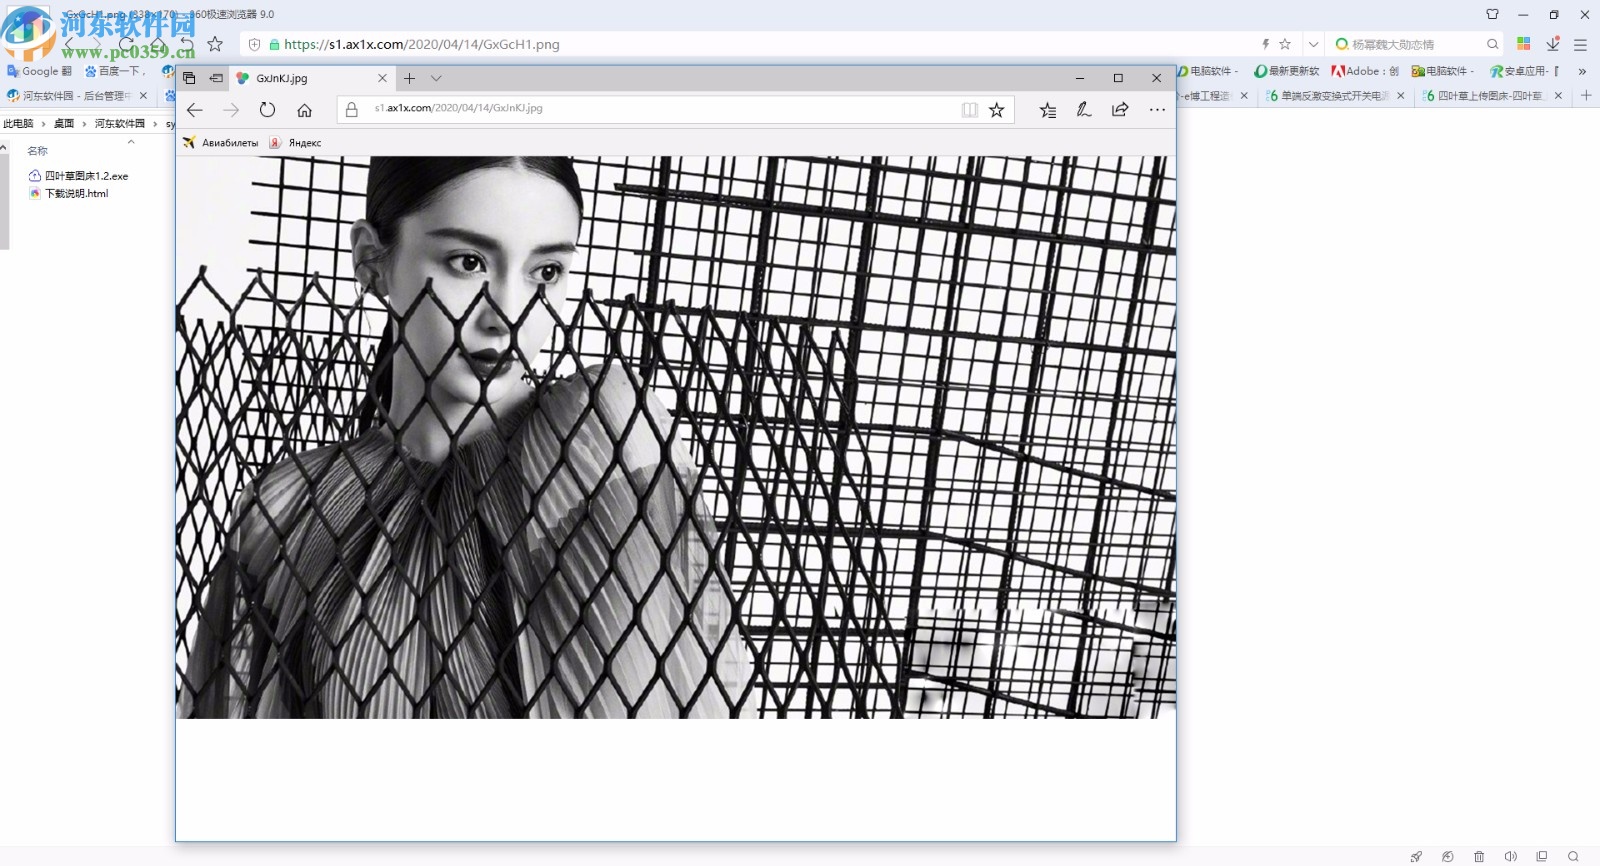The image size is (1600, 866).
Task: Expand 360 address bar history dropdown
Action: pos(1313,44)
